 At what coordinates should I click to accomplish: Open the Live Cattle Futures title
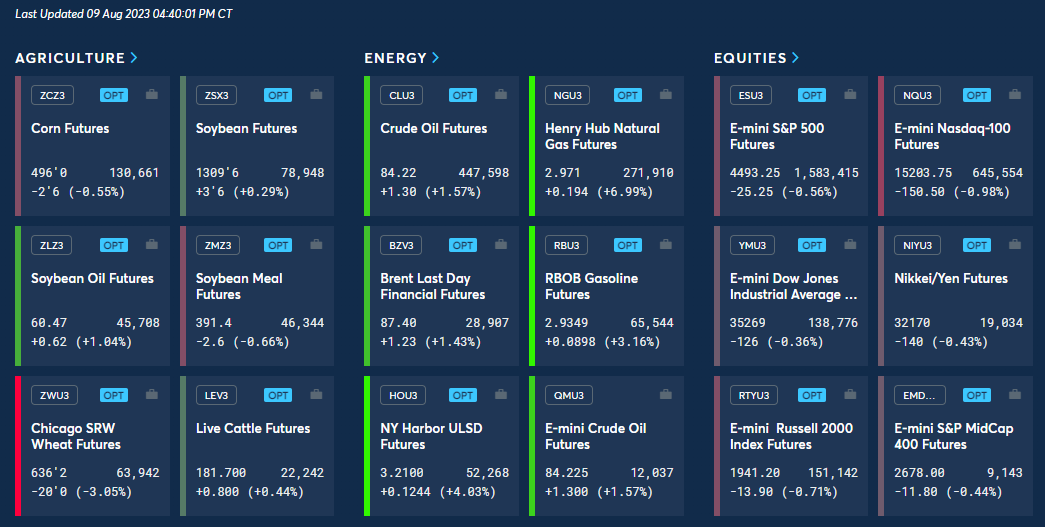(x=253, y=428)
